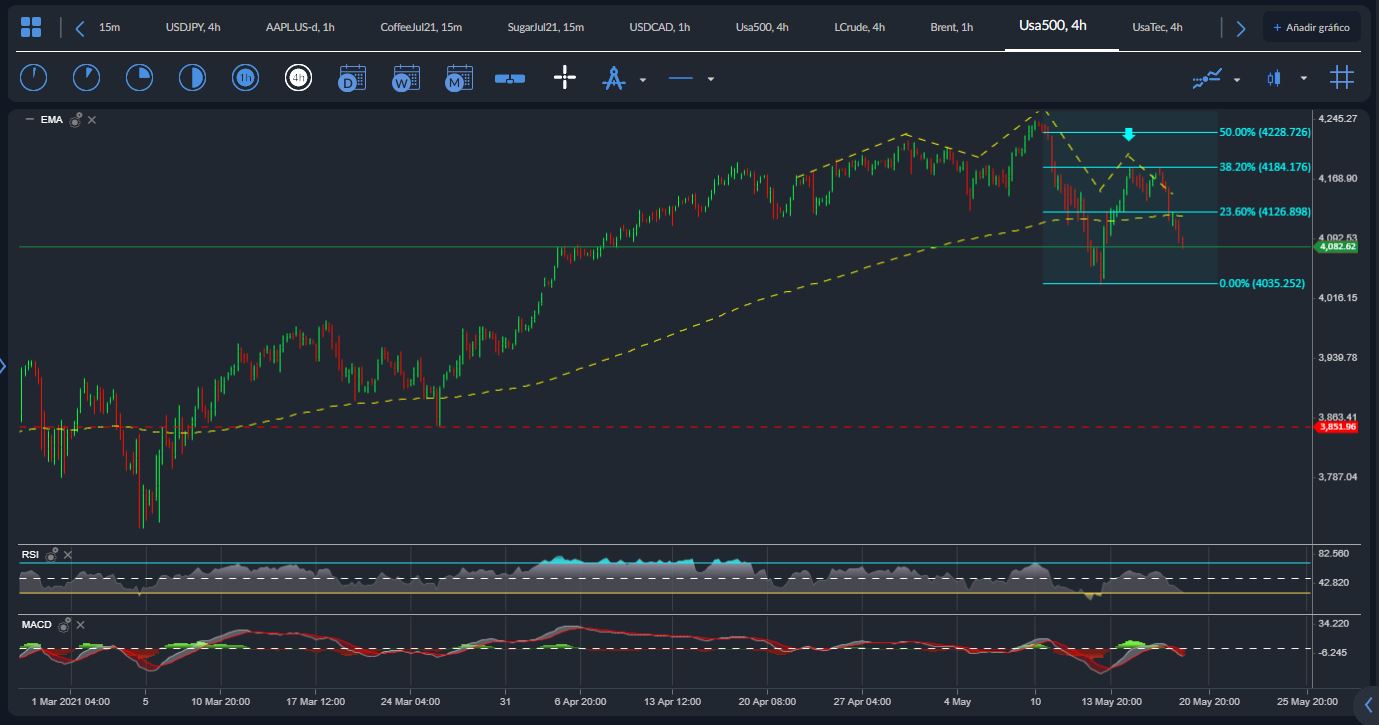Select the 1h timeframe icon
This screenshot has height=725, width=1379.
point(245,78)
